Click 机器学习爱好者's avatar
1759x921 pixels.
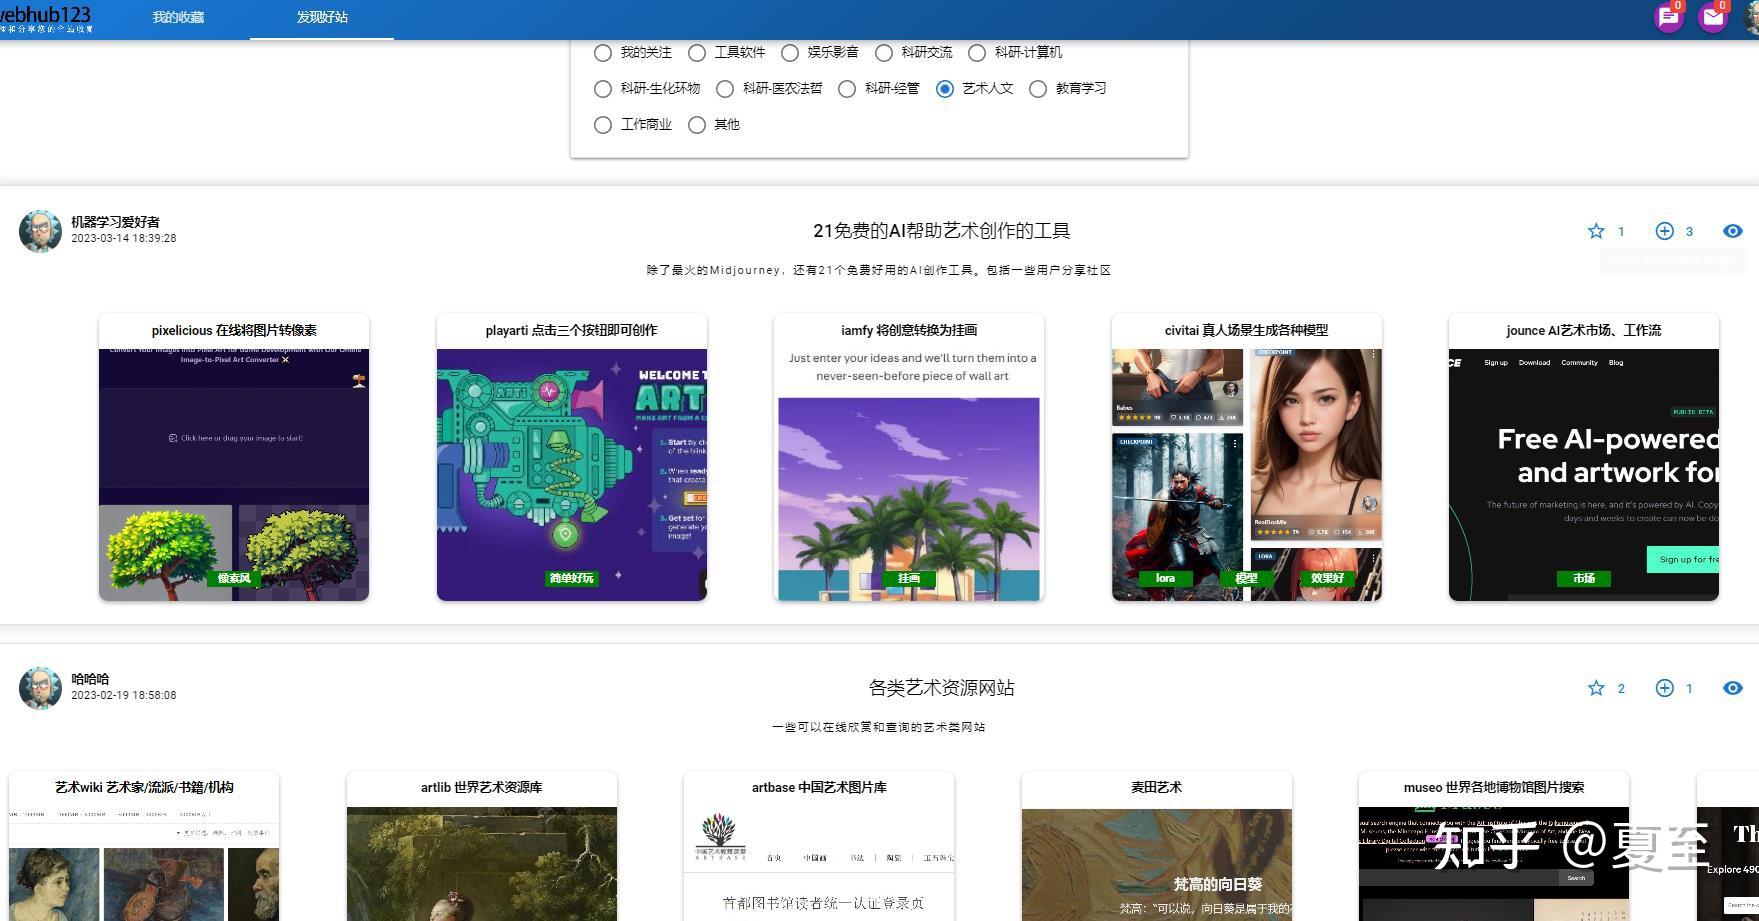(x=40, y=231)
